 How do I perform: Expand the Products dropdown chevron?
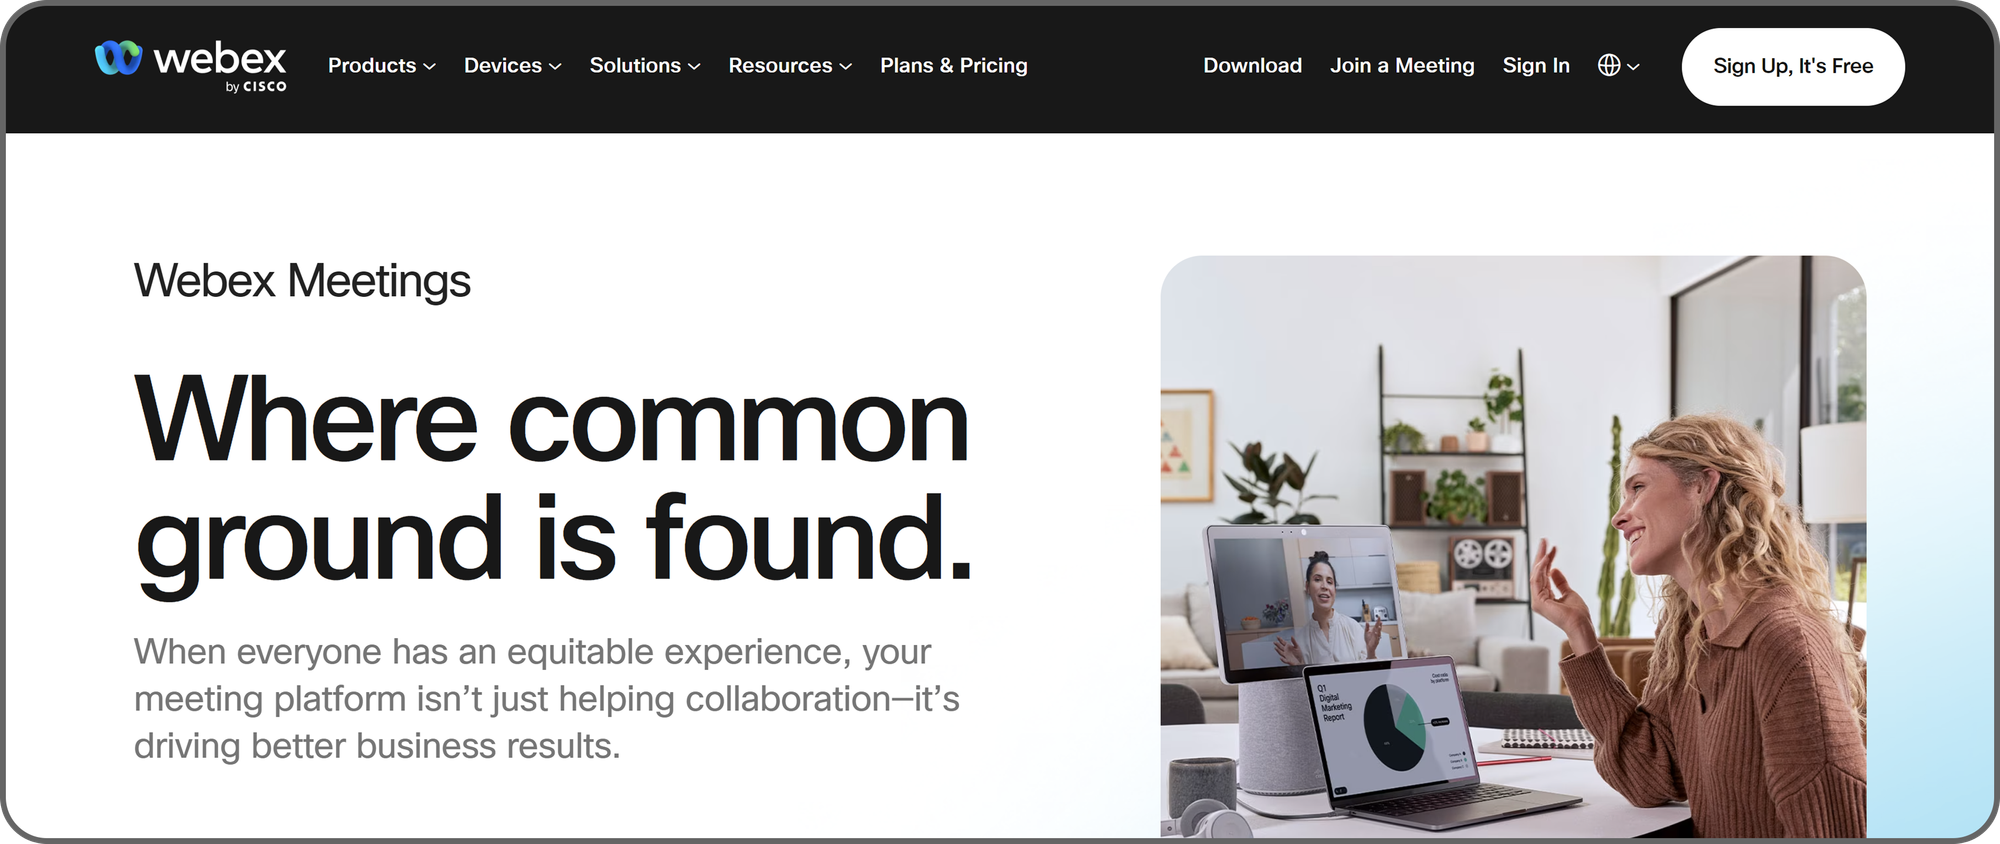pyautogui.click(x=430, y=67)
